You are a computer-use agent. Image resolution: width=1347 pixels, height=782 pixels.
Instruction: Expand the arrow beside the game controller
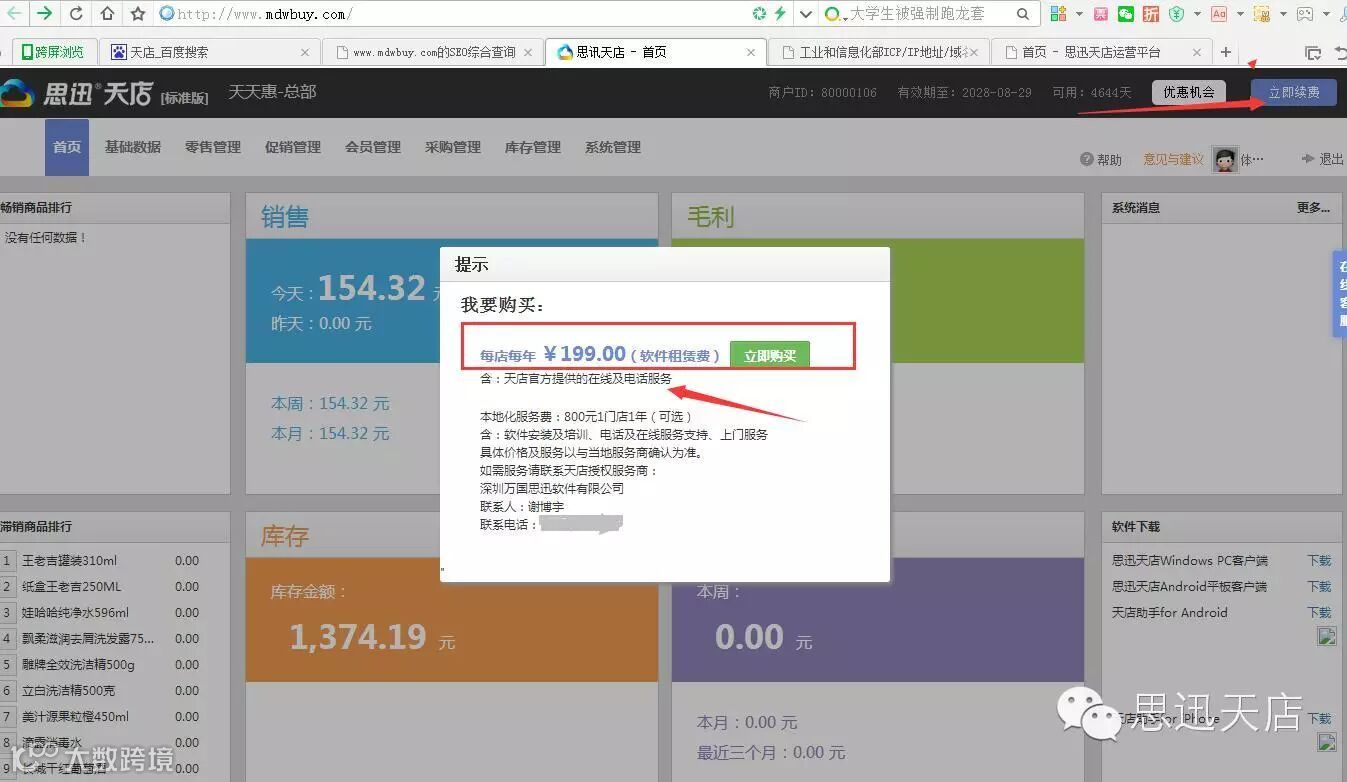(1326, 14)
